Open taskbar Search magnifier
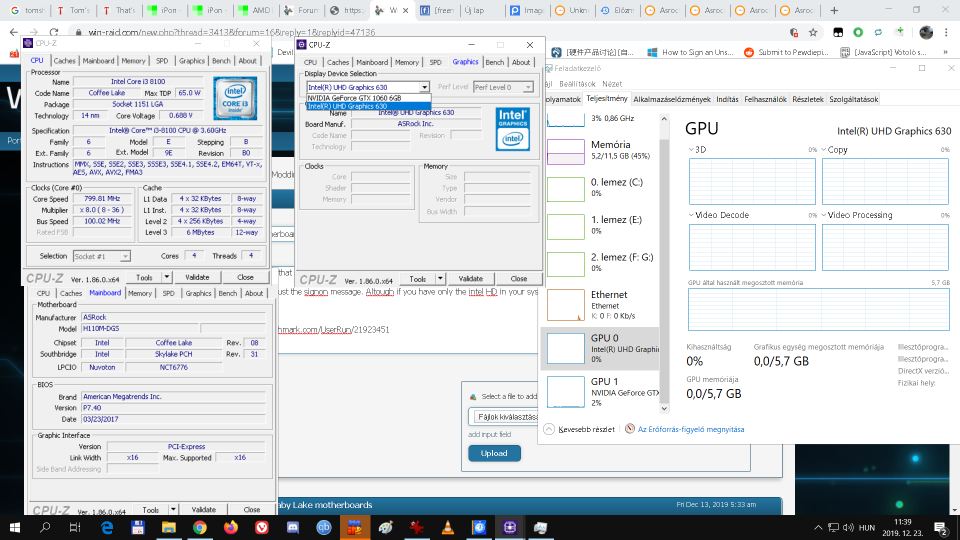The height and width of the screenshot is (540, 960). [45, 527]
